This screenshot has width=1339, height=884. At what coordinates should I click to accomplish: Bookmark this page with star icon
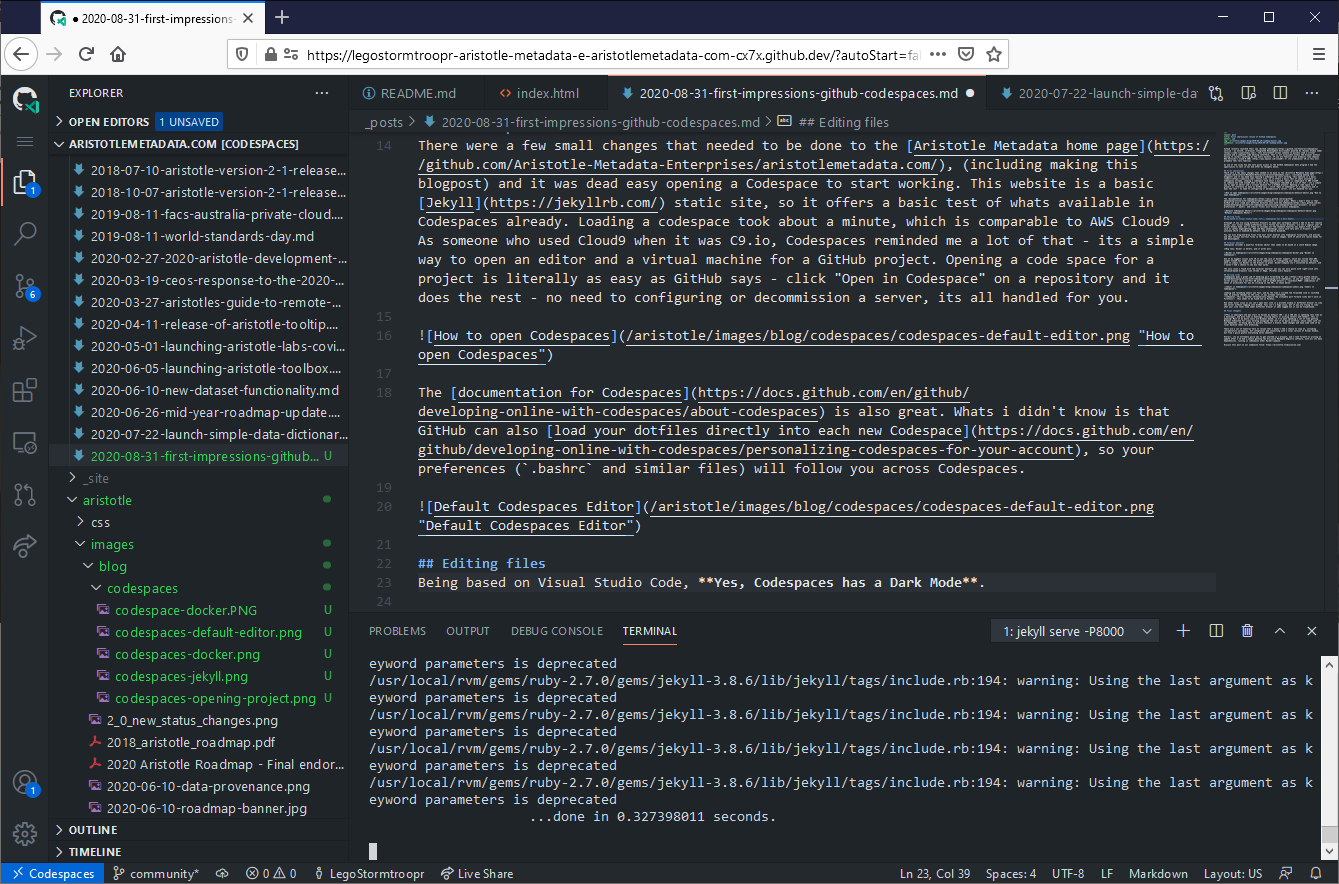pos(994,54)
